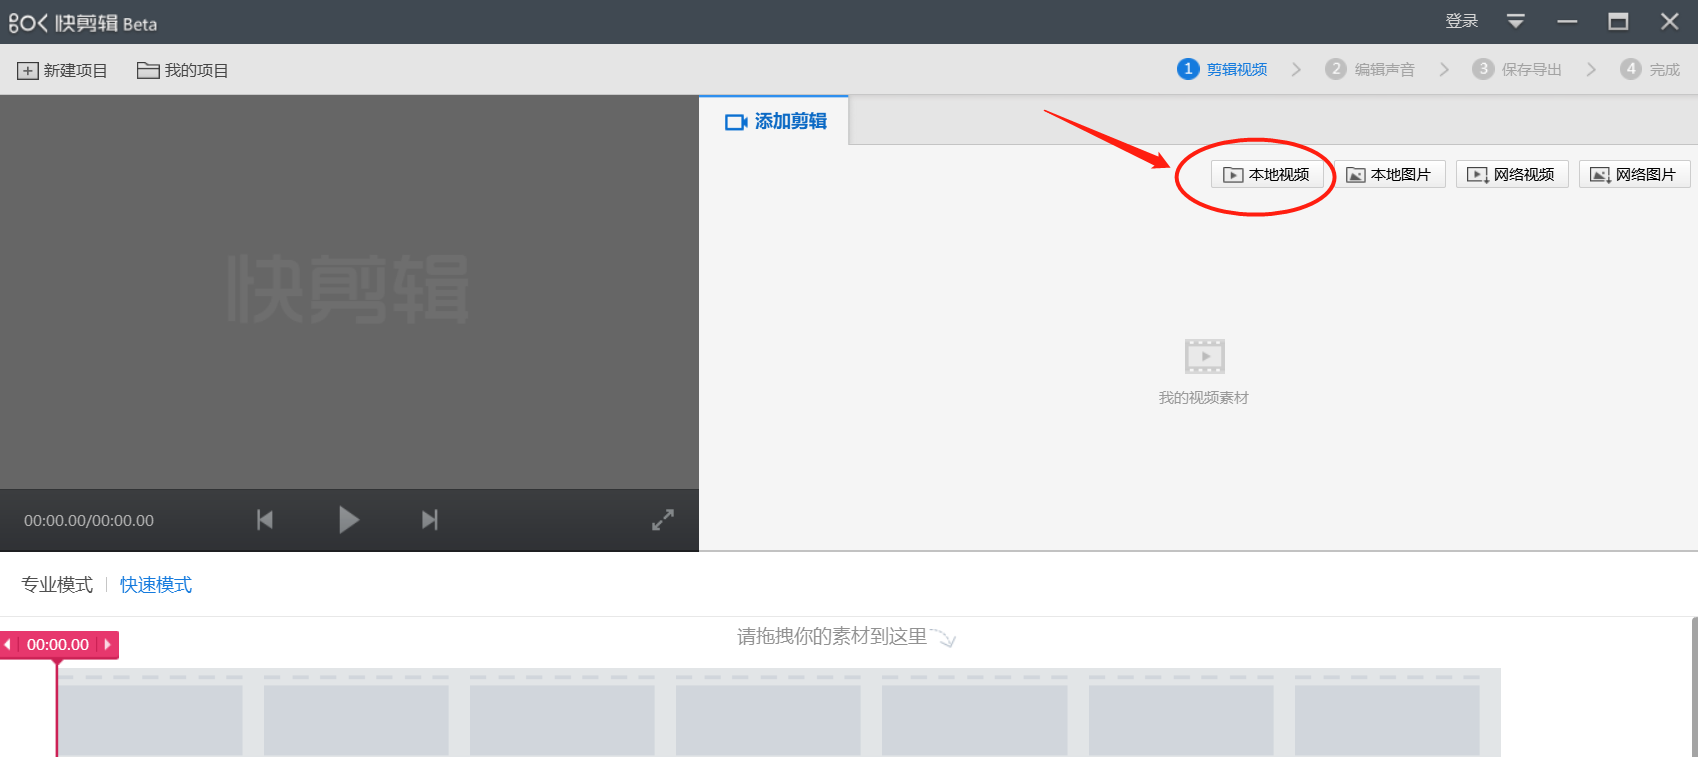Close the 快剪辑 window

[x=1669, y=21]
